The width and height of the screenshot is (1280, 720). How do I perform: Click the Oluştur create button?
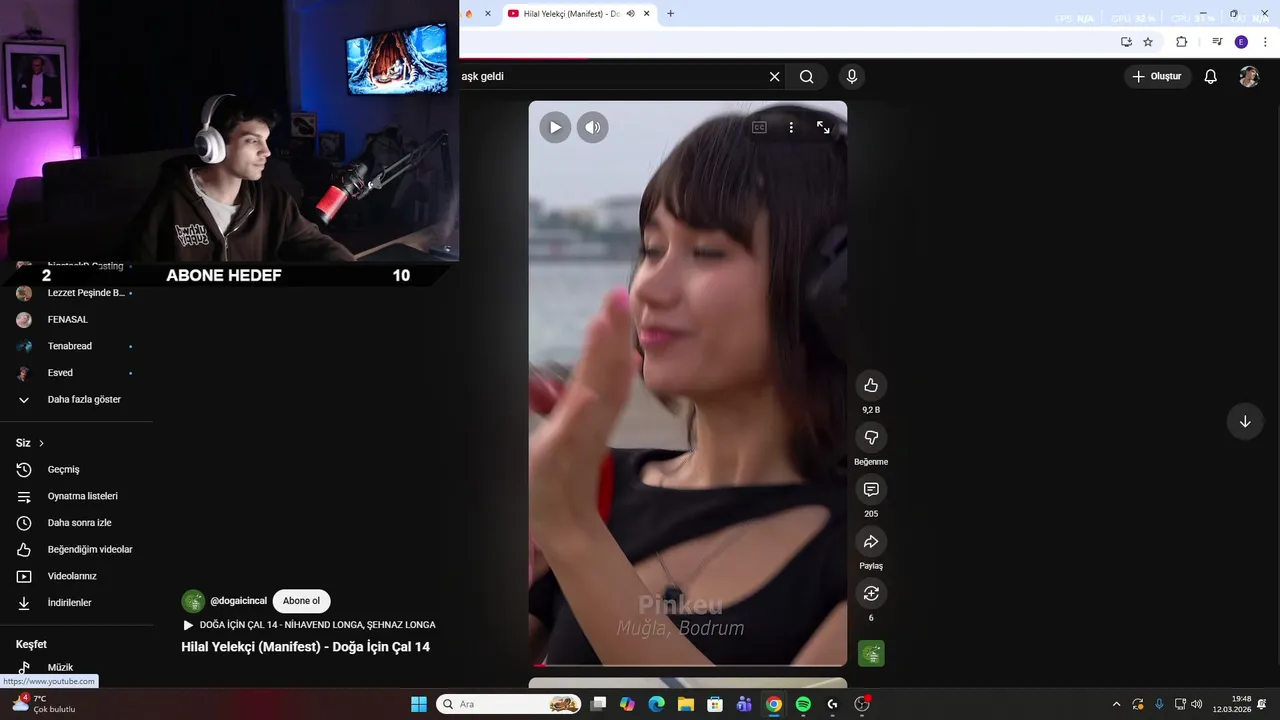pos(1157,77)
